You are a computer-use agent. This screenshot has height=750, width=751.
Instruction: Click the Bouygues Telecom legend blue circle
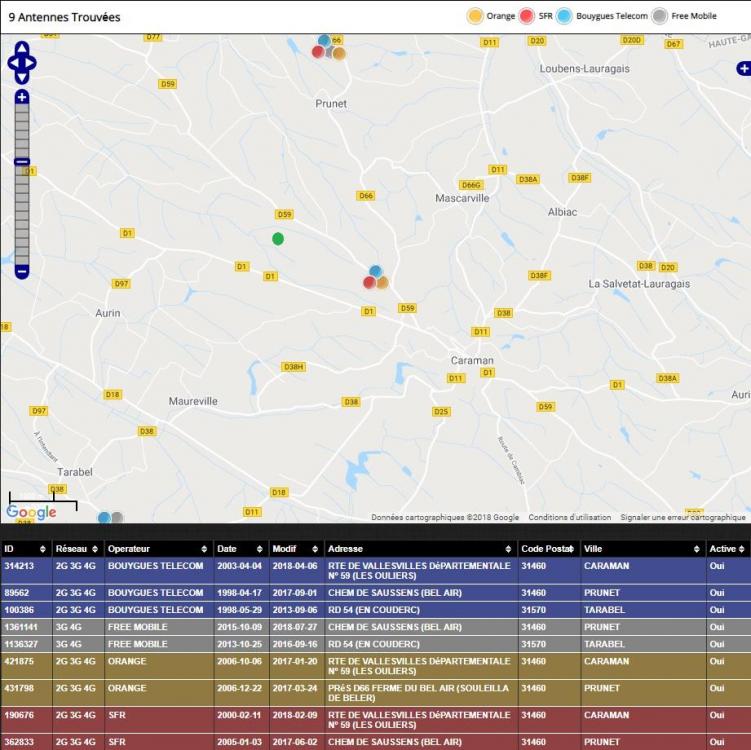pyautogui.click(x=564, y=16)
